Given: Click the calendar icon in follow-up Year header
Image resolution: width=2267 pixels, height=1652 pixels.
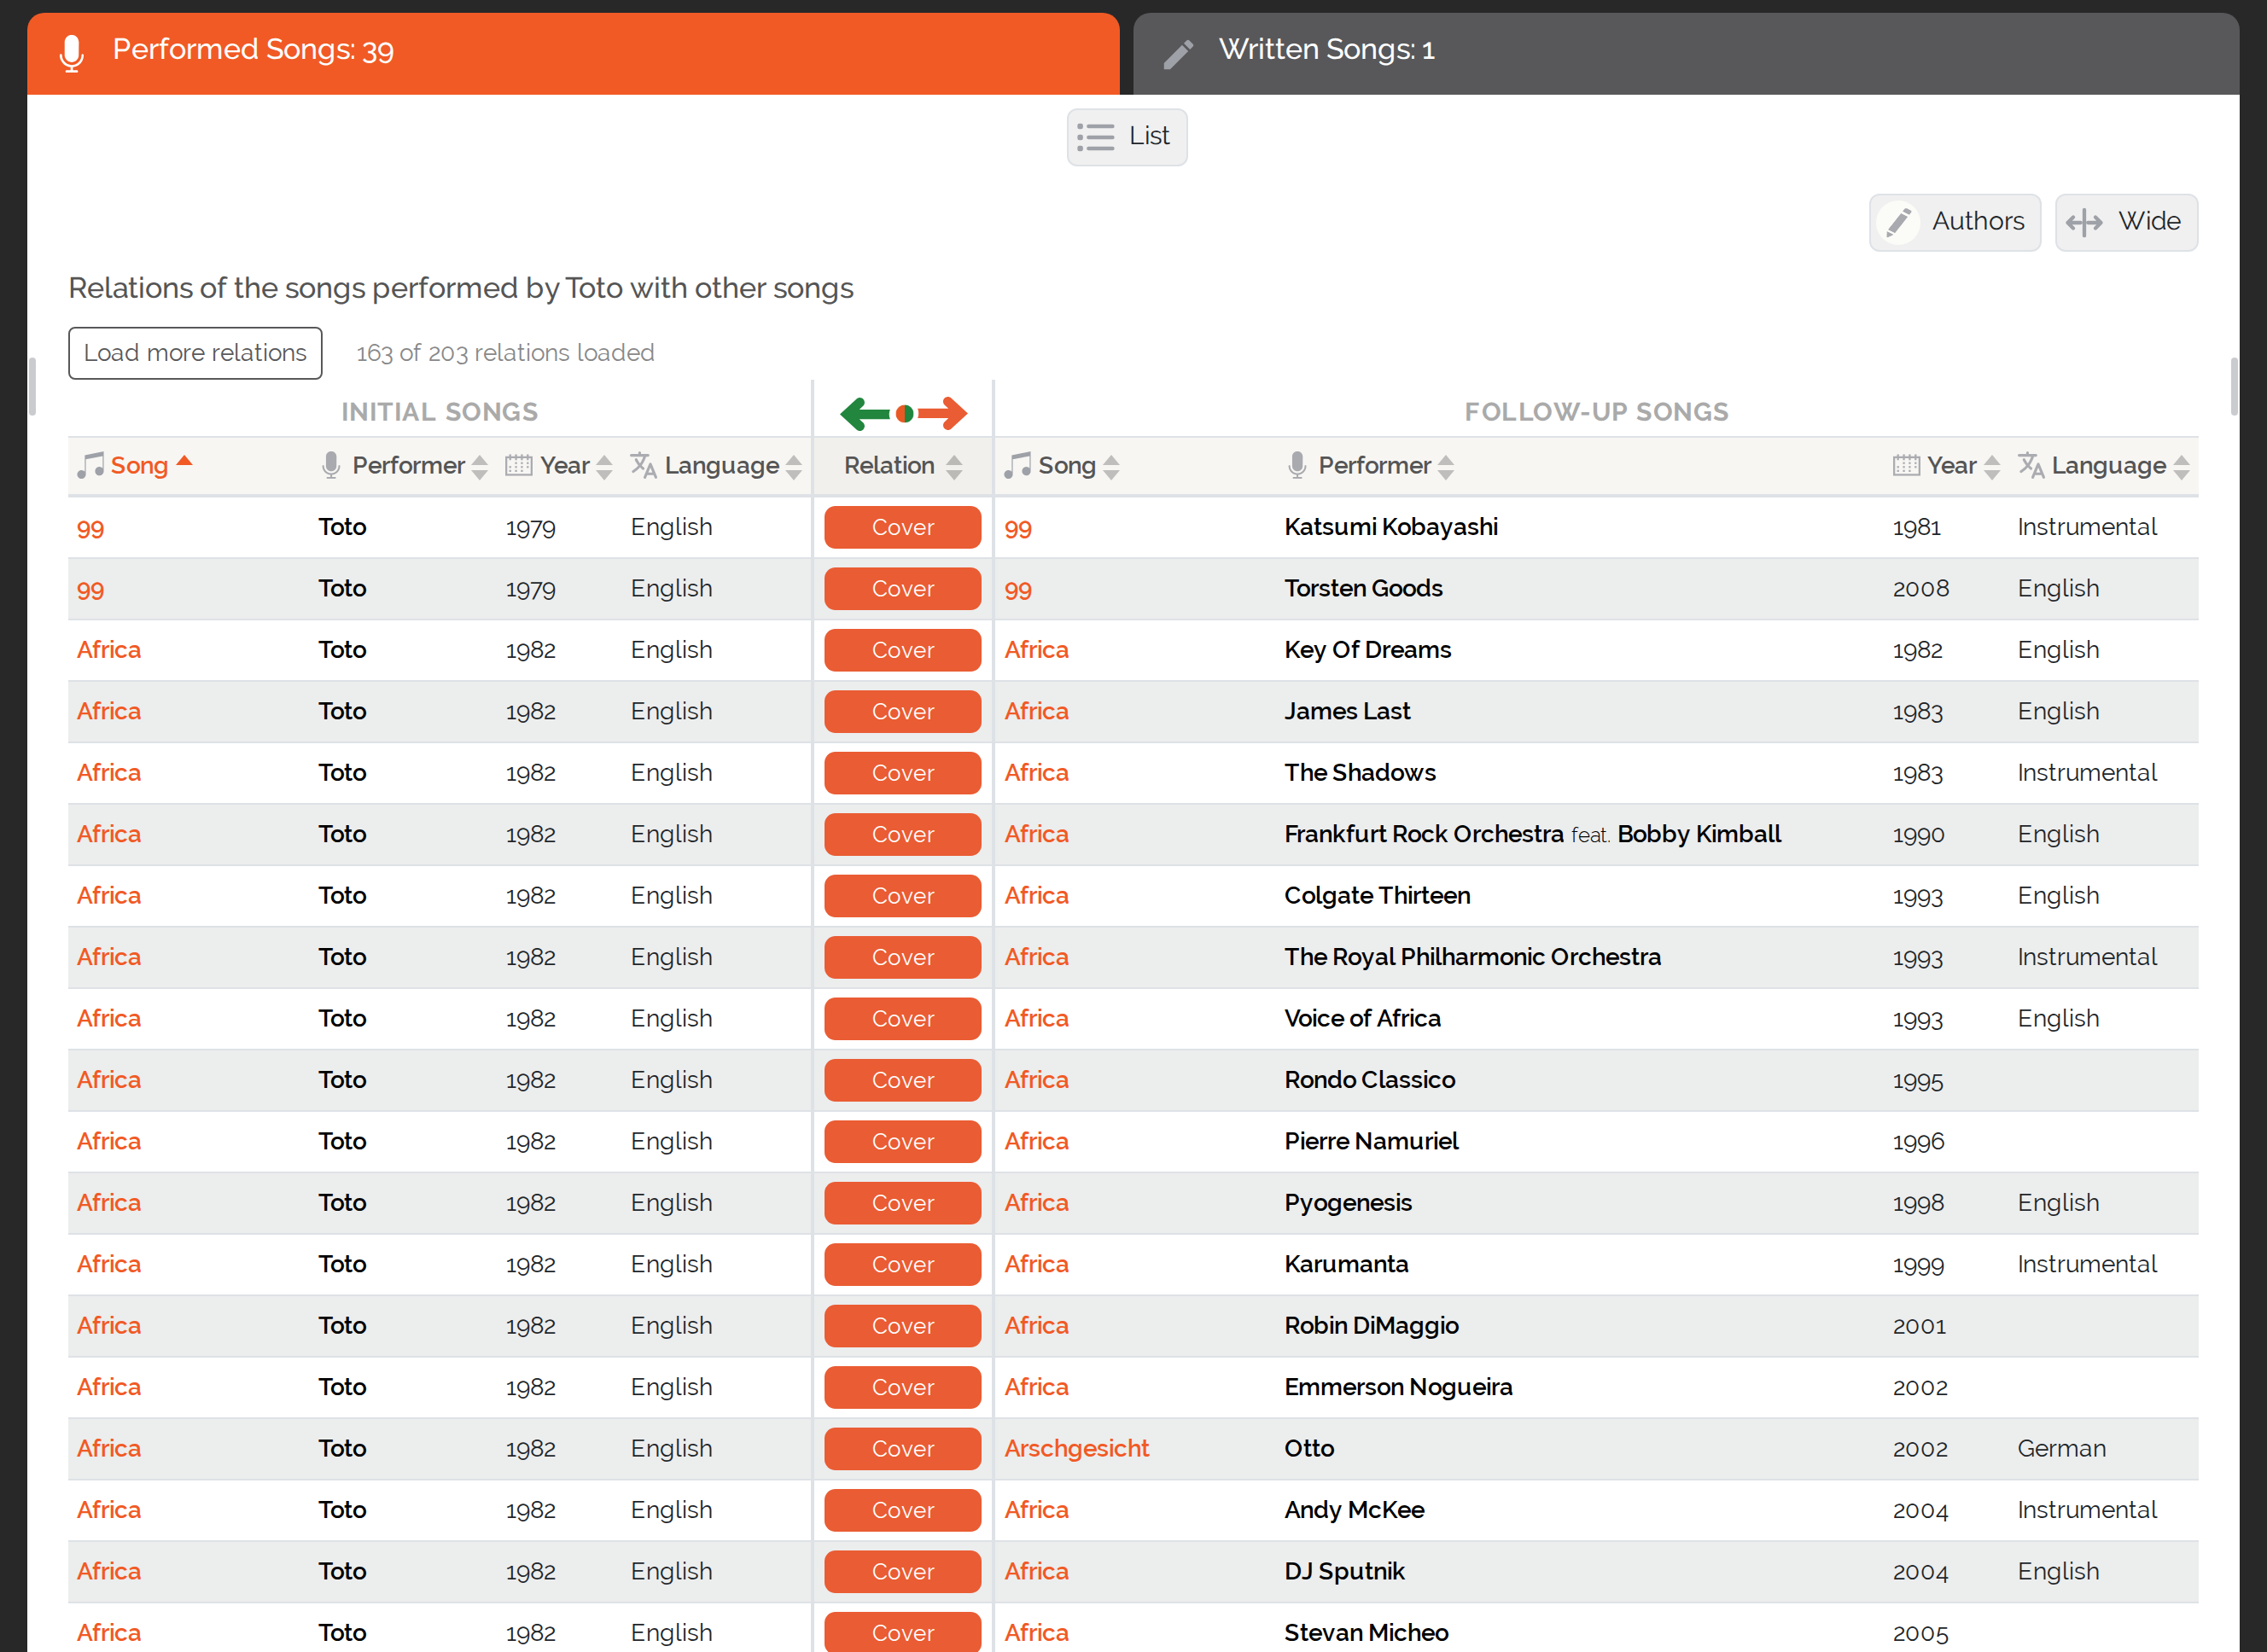Looking at the screenshot, I should click(x=1906, y=465).
